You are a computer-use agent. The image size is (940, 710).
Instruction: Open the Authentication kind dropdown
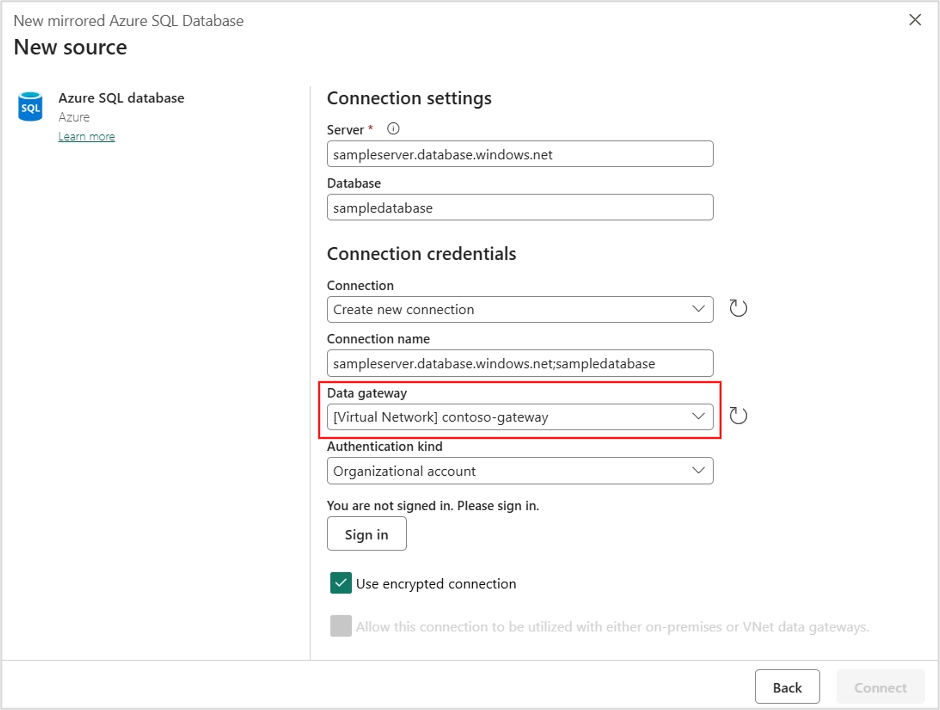click(520, 471)
